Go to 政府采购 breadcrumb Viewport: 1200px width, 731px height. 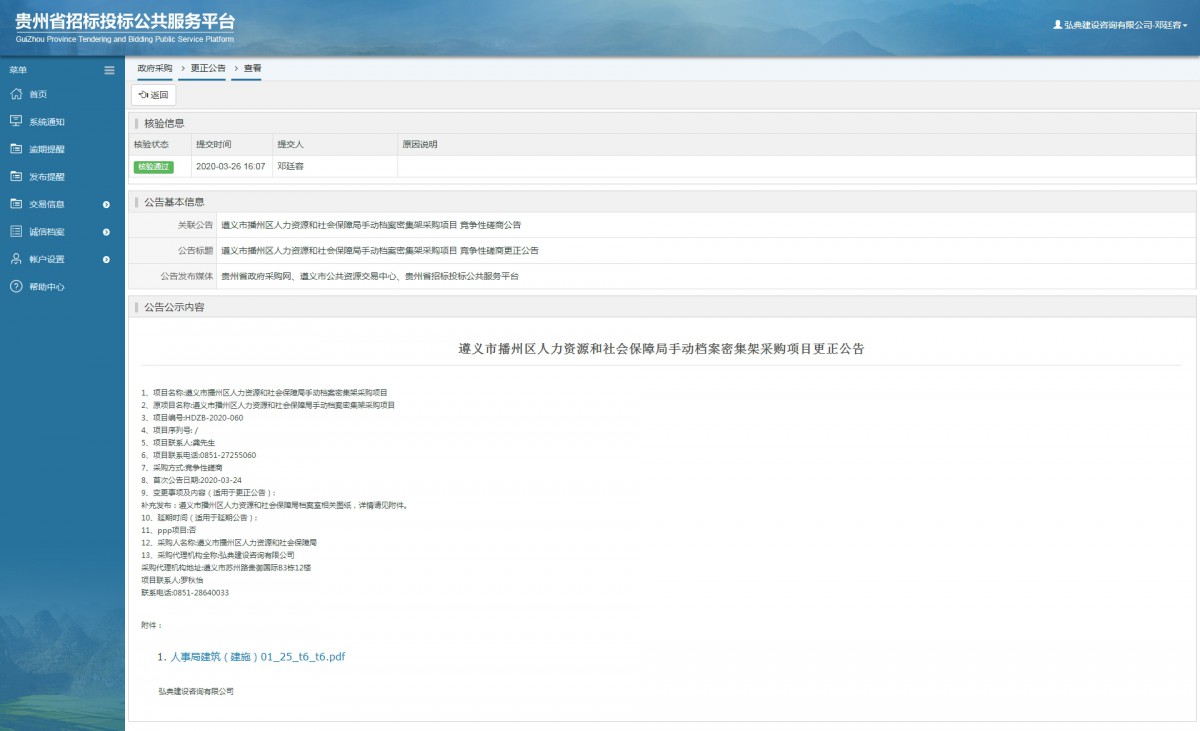click(154, 68)
